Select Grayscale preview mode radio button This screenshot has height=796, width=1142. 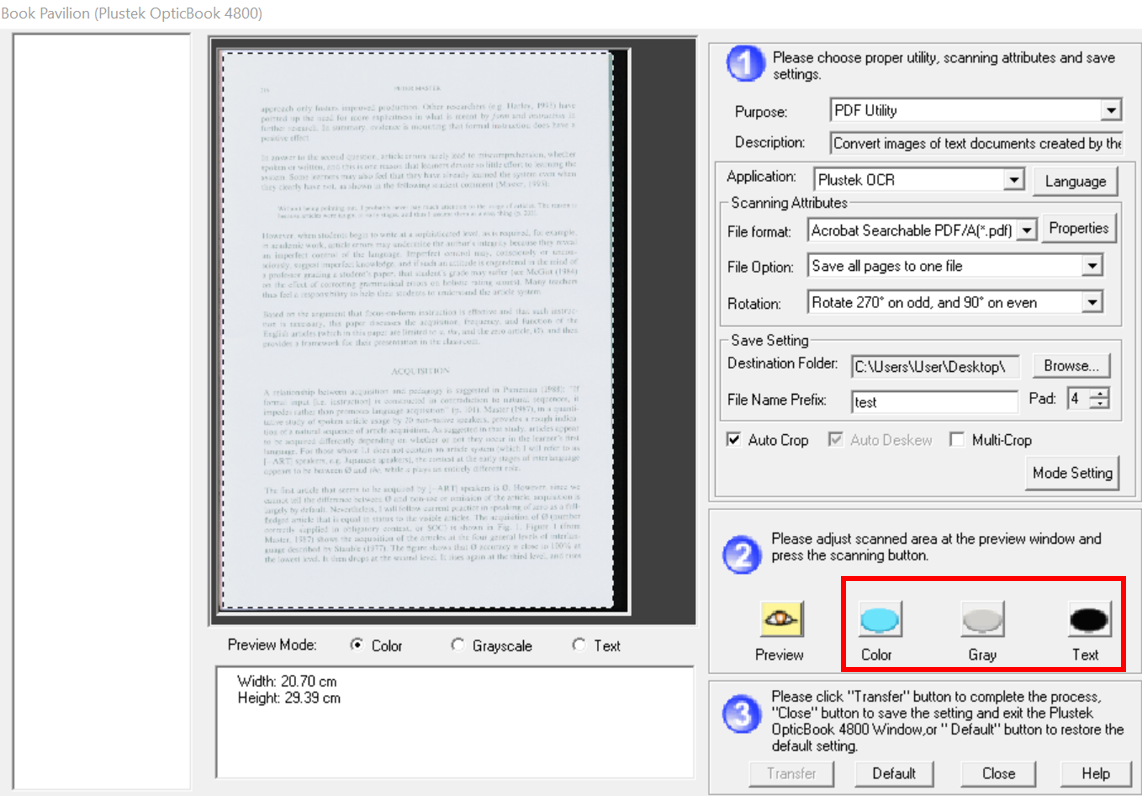point(458,646)
